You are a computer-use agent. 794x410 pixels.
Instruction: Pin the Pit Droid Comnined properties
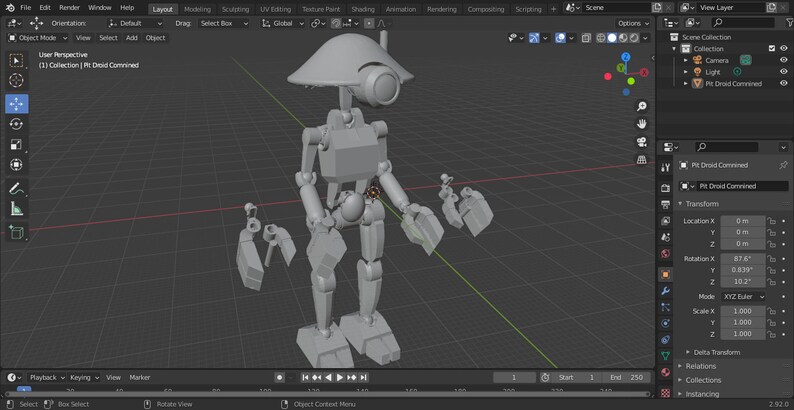point(783,165)
